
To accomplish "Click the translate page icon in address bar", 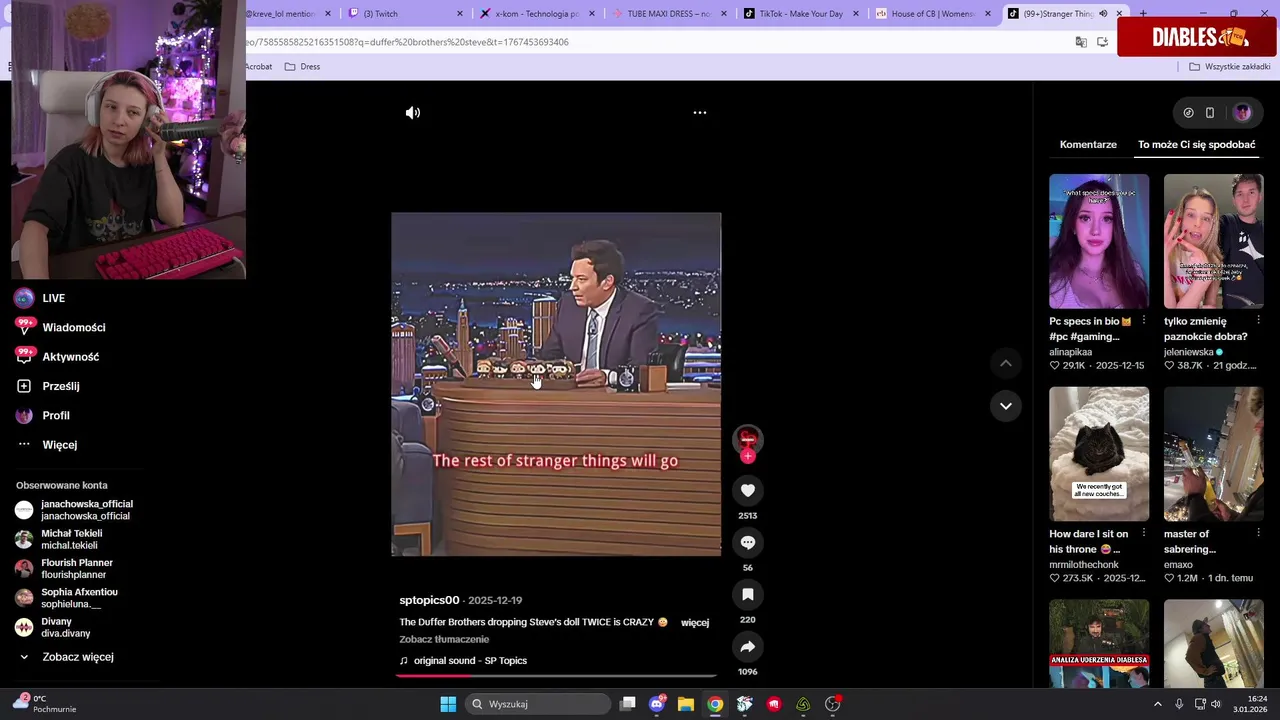I will [1081, 42].
